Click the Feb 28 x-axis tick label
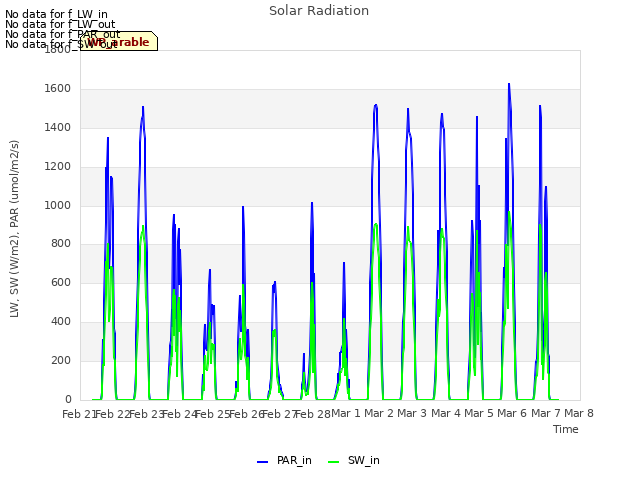This screenshot has width=640, height=480. click(x=312, y=414)
